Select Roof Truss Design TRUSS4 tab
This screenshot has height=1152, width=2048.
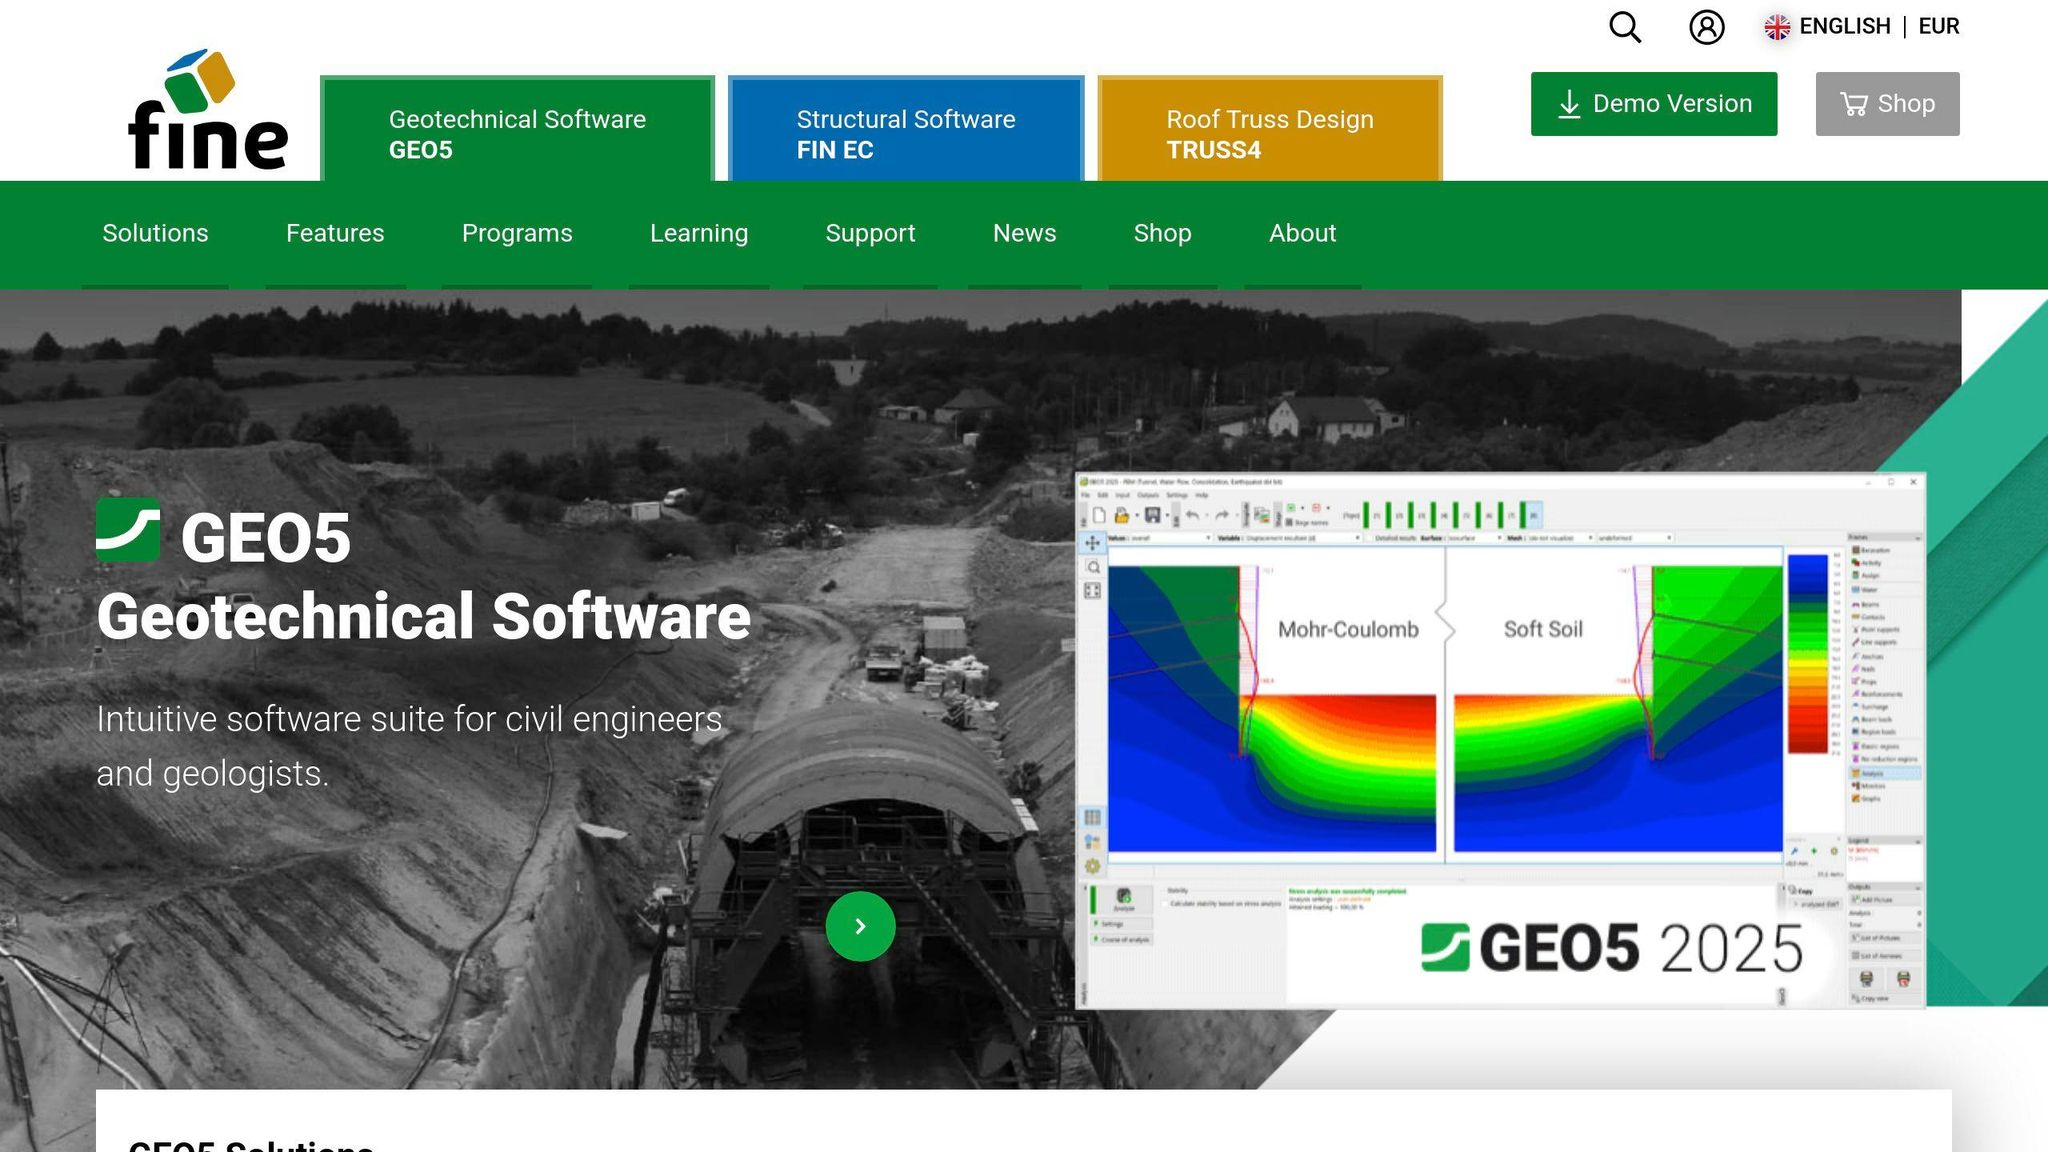[x=1270, y=129]
